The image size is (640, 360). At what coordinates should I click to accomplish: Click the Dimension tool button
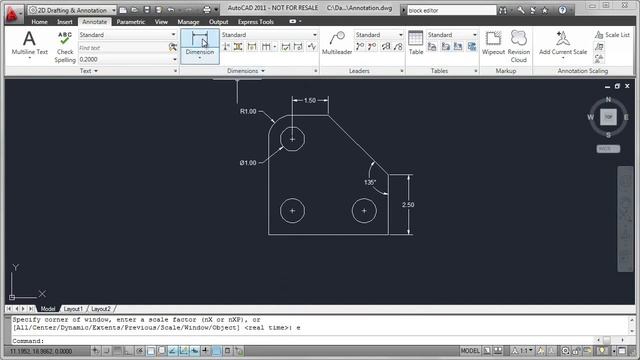click(200, 46)
